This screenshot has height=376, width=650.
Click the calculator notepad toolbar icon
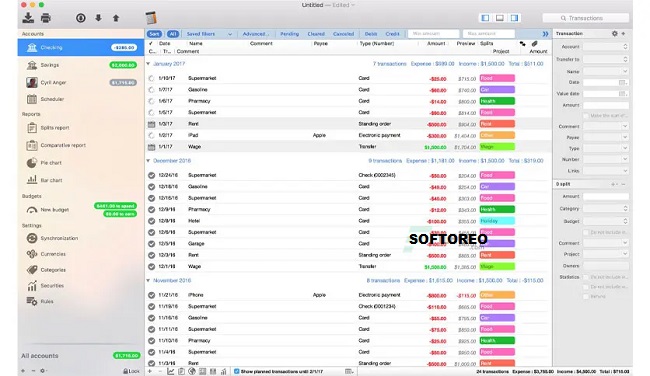(x=151, y=18)
